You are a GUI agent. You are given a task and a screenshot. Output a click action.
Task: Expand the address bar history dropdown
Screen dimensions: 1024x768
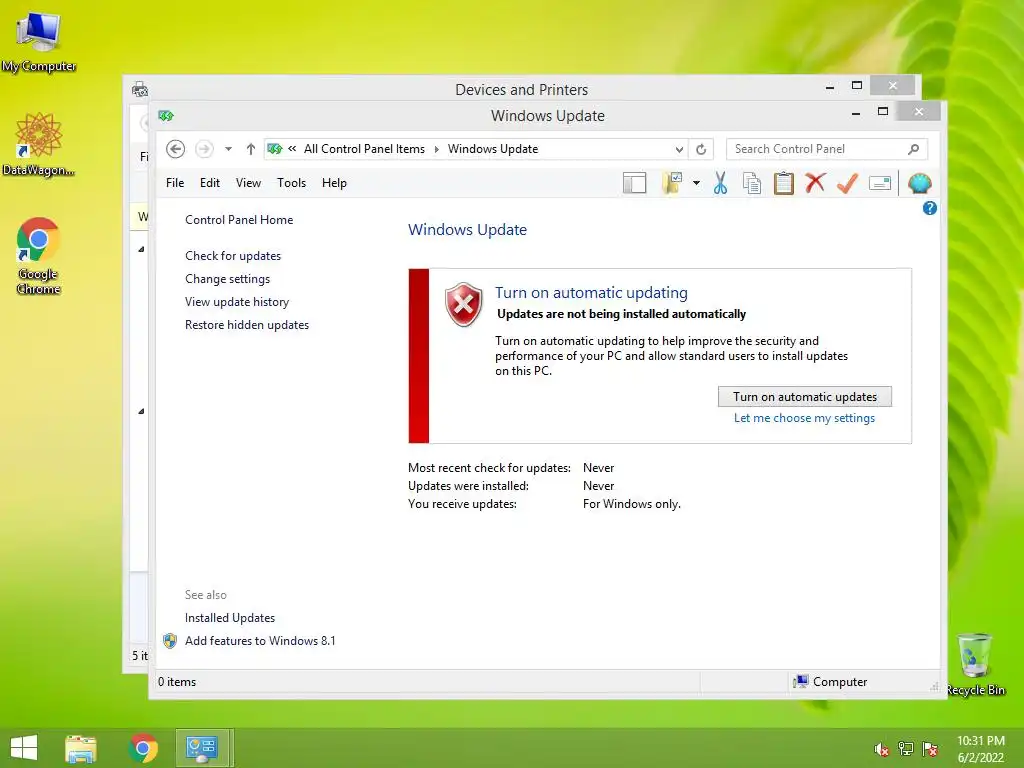679,149
